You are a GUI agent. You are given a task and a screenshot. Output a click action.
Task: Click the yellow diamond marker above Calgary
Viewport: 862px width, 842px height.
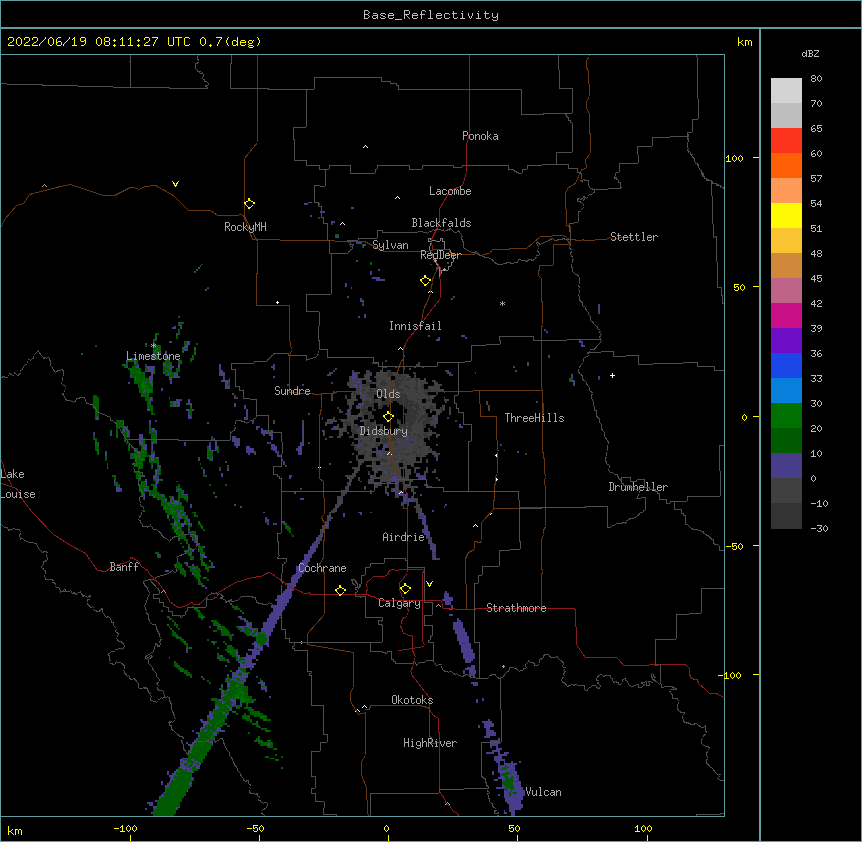coord(405,589)
